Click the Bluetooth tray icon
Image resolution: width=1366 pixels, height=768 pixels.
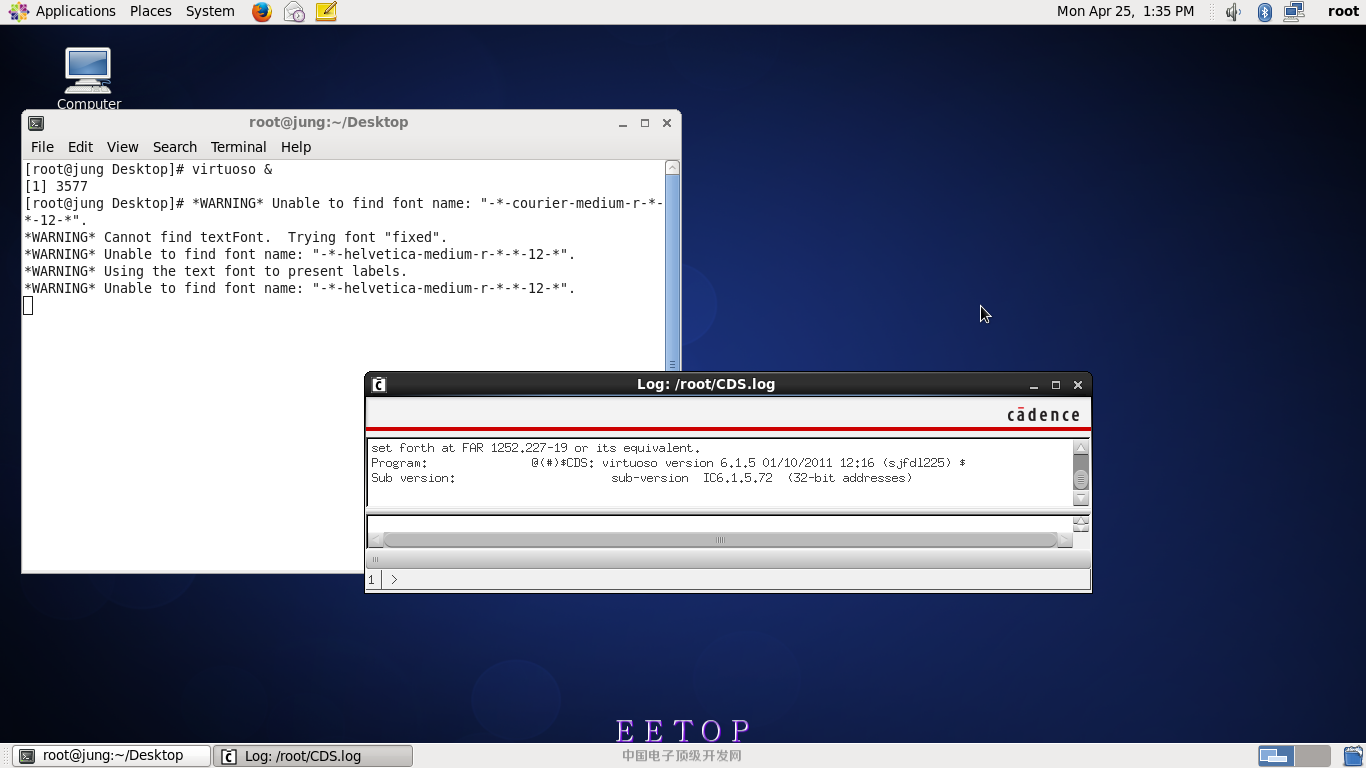(1264, 12)
